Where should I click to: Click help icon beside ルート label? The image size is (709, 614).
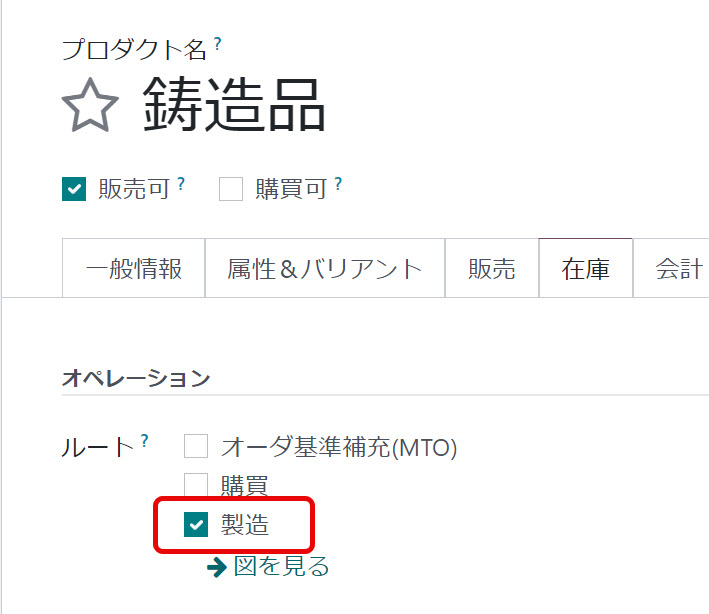[145, 440]
